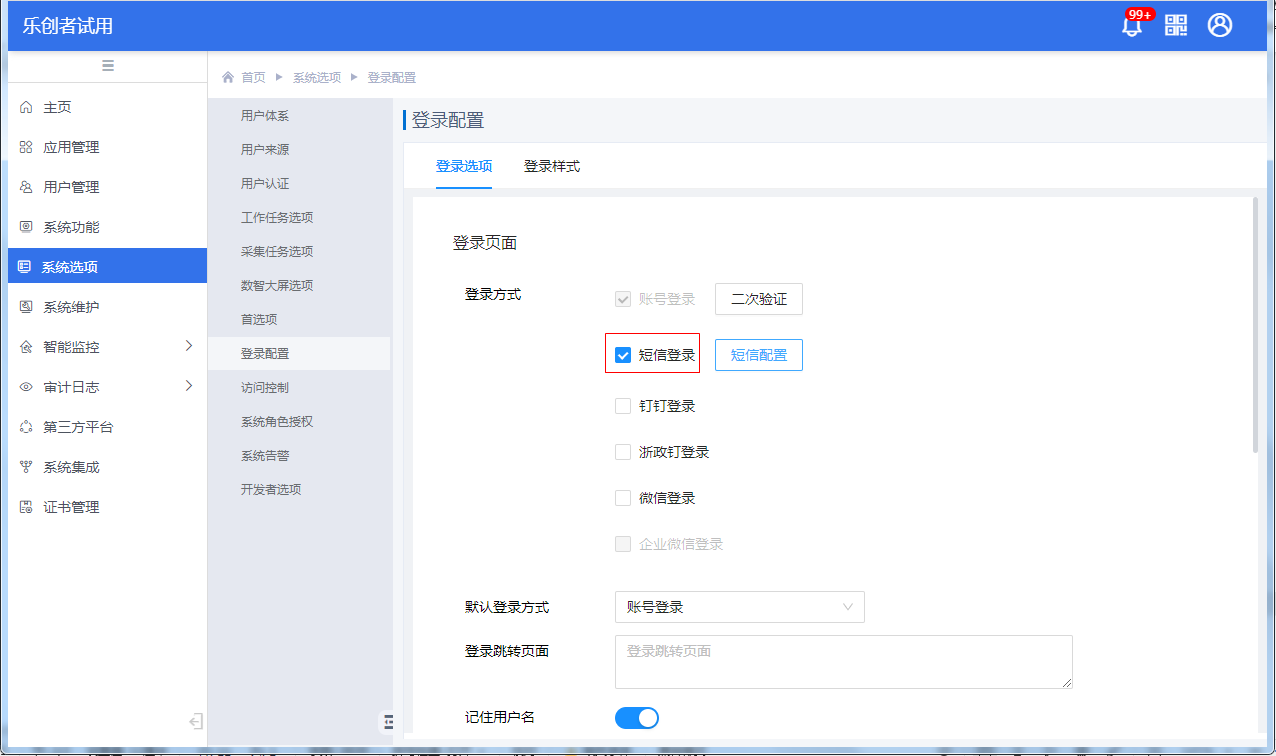Click the 证书管理 sidebar icon

click(x=26, y=507)
